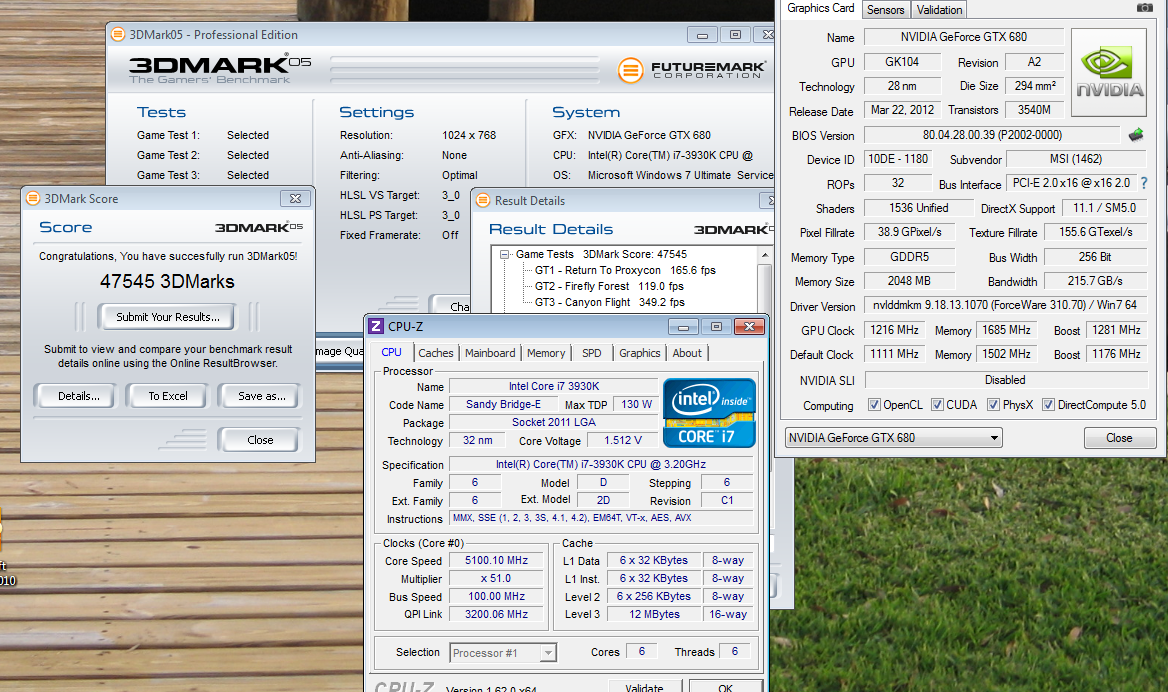
Task: Click the Futuremark Corporation logo
Action: pos(691,70)
